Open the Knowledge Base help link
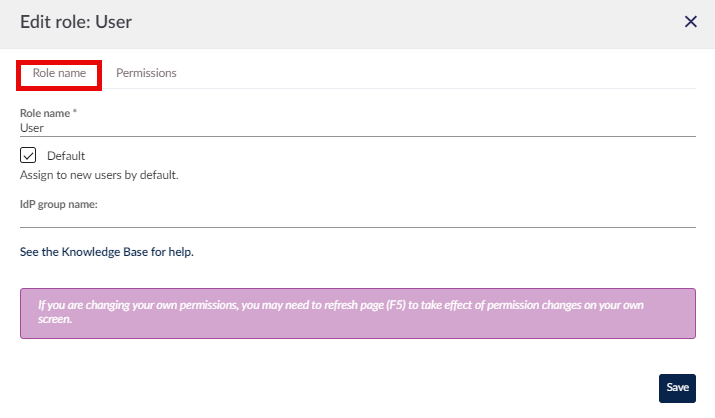This screenshot has height=418, width=715. coord(106,252)
